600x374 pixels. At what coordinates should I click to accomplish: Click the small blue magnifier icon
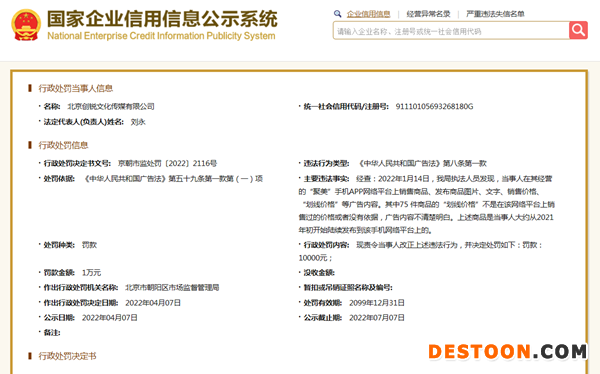337,14
